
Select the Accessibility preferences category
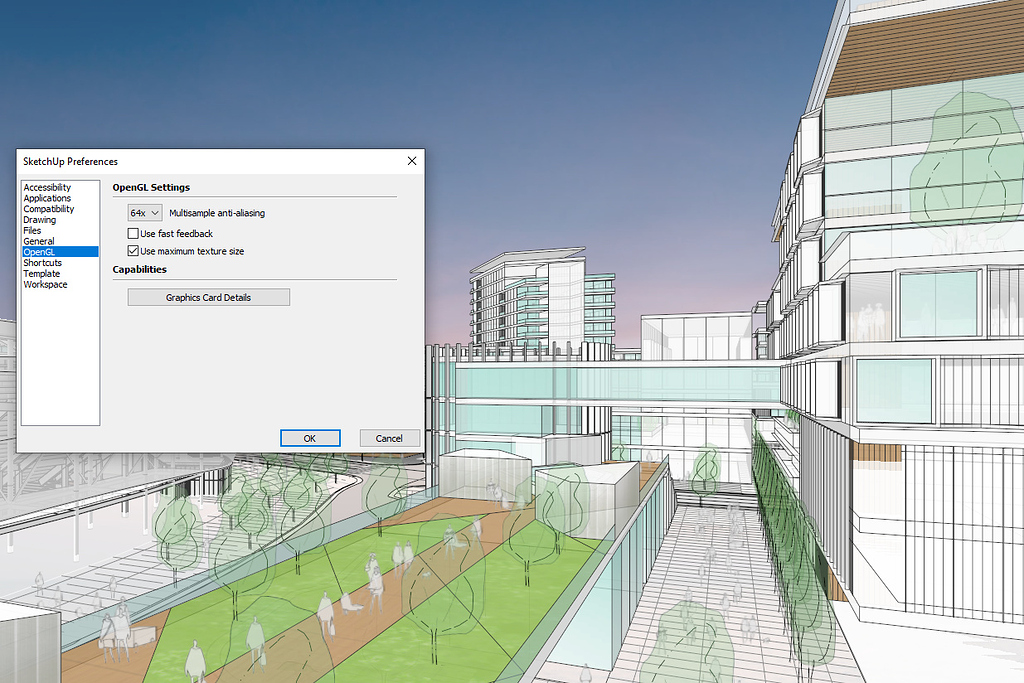pyautogui.click(x=46, y=187)
